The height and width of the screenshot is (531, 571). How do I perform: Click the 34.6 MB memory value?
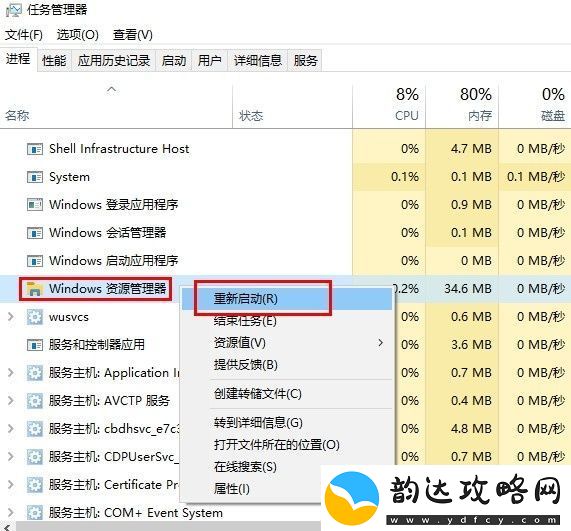(x=468, y=289)
